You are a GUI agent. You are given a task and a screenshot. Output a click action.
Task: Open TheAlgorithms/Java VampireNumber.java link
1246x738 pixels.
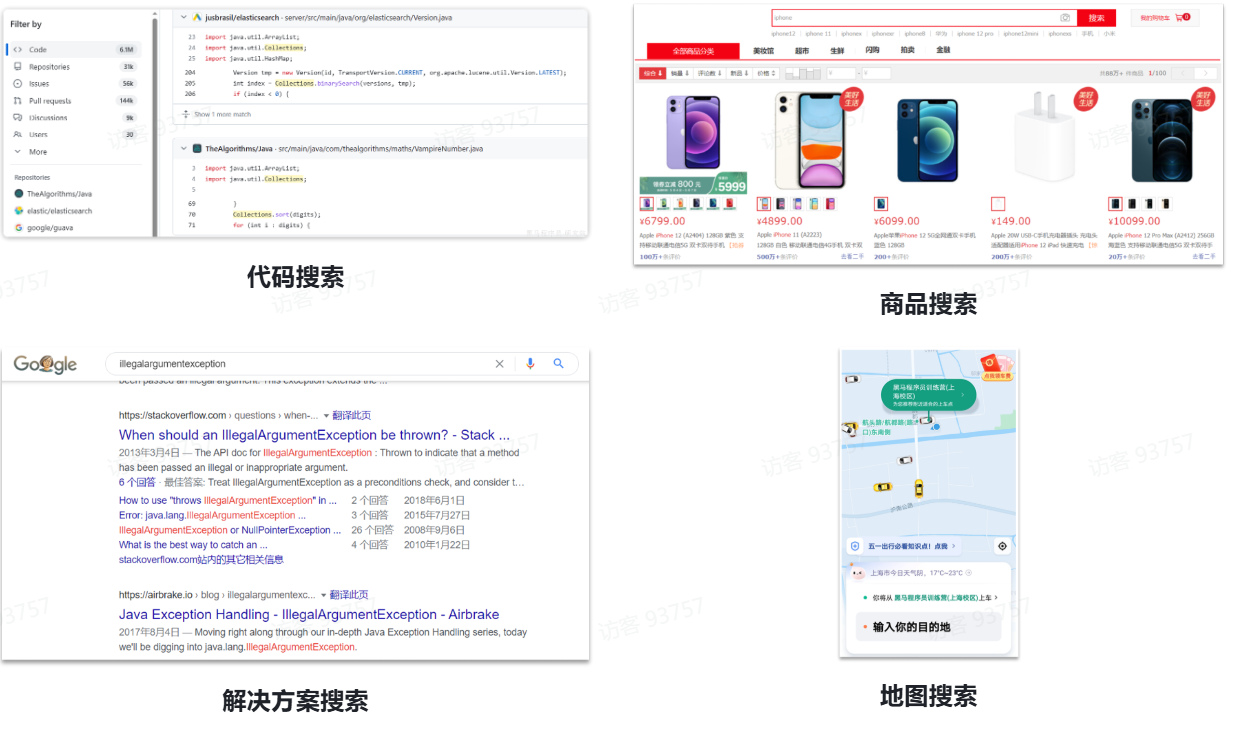[x=344, y=148]
